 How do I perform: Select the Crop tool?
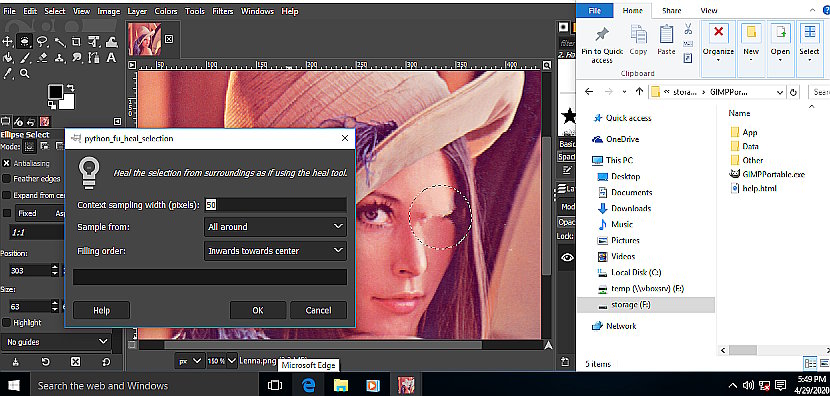coord(76,41)
